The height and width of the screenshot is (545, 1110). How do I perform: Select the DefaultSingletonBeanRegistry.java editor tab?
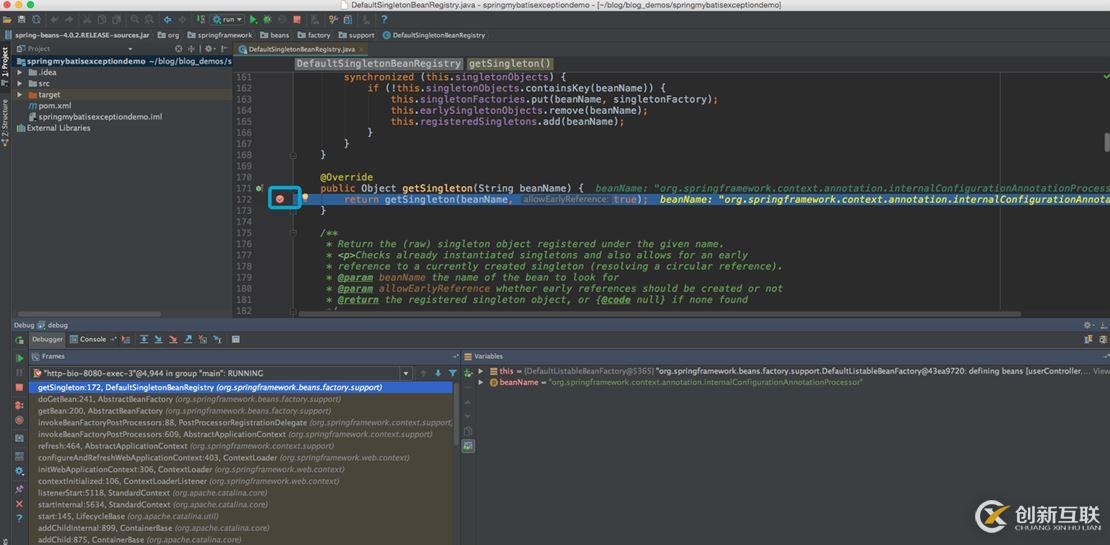tap(300, 48)
